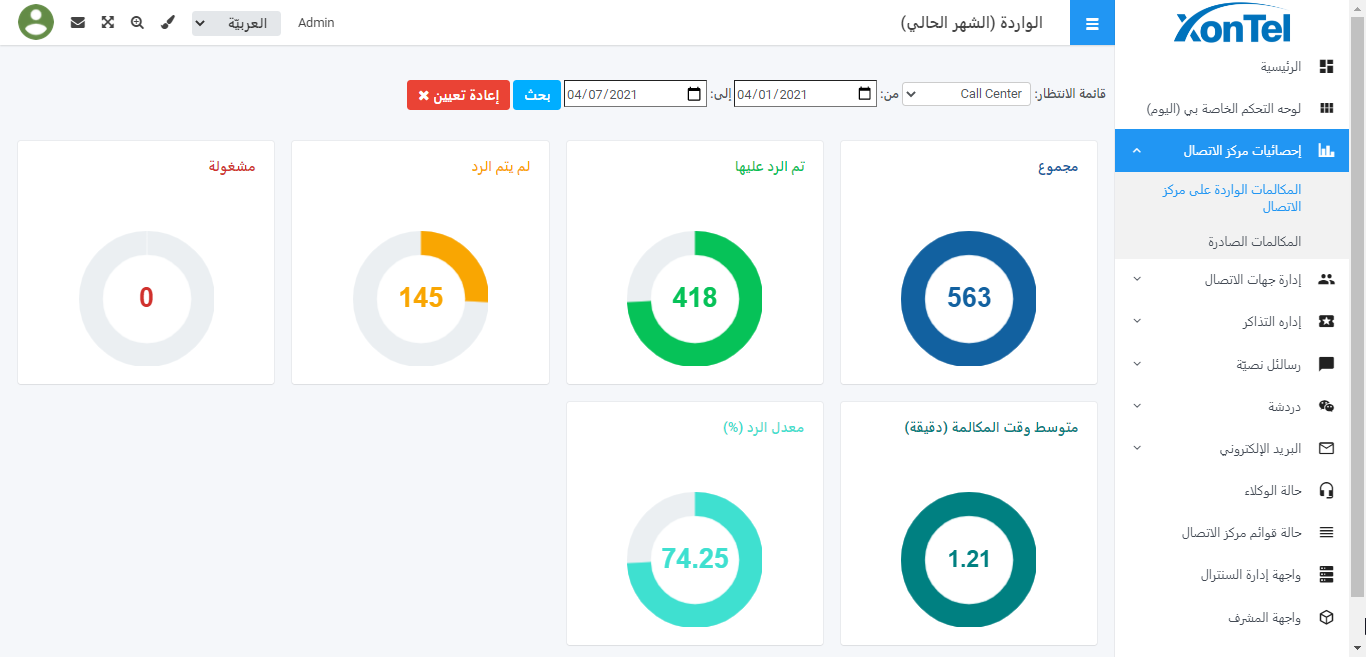Click the ticket icon for إداره التذاكر

1327,321
